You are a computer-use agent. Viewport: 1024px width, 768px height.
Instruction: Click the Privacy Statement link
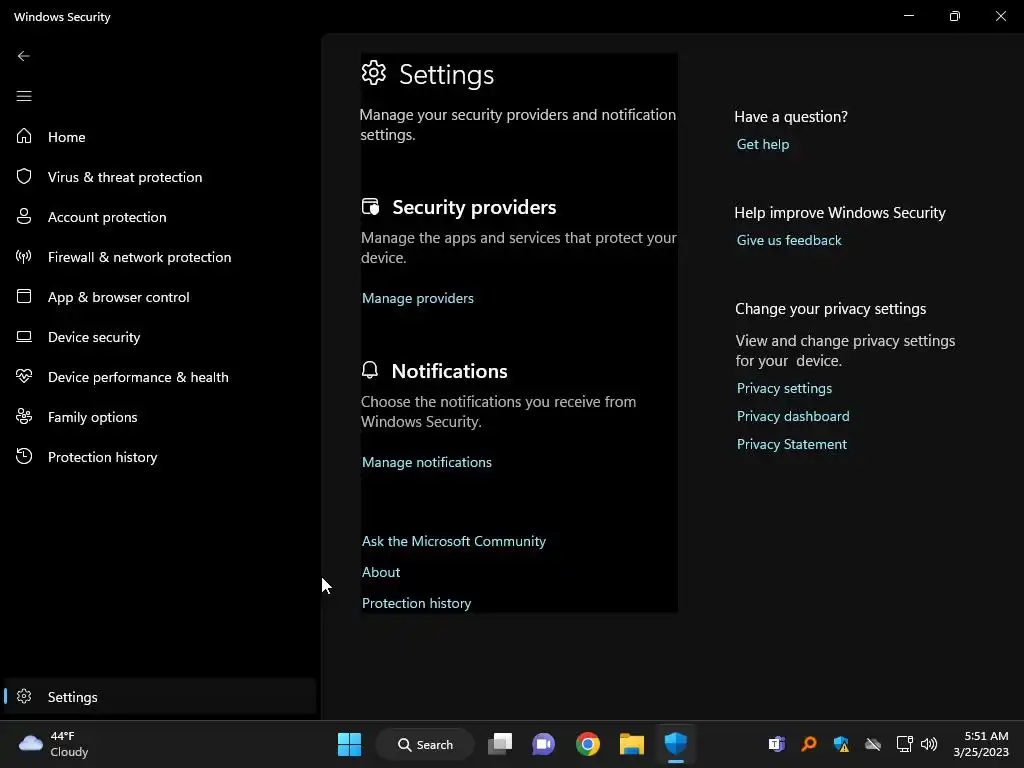792,444
